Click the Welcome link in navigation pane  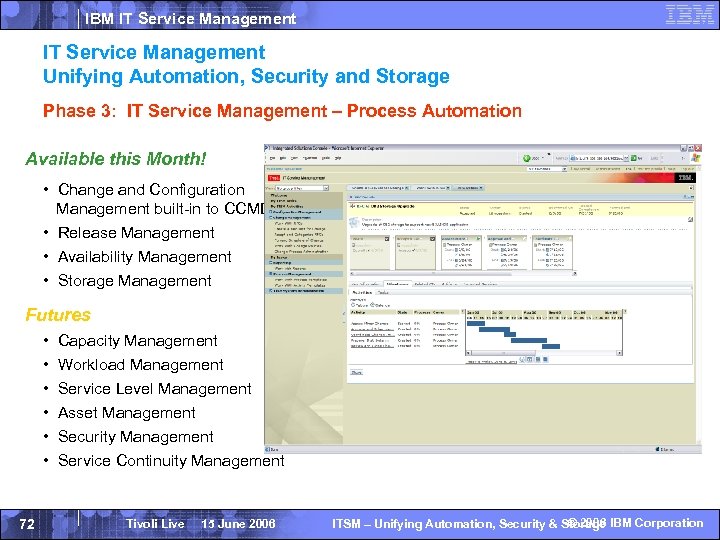[x=279, y=196]
